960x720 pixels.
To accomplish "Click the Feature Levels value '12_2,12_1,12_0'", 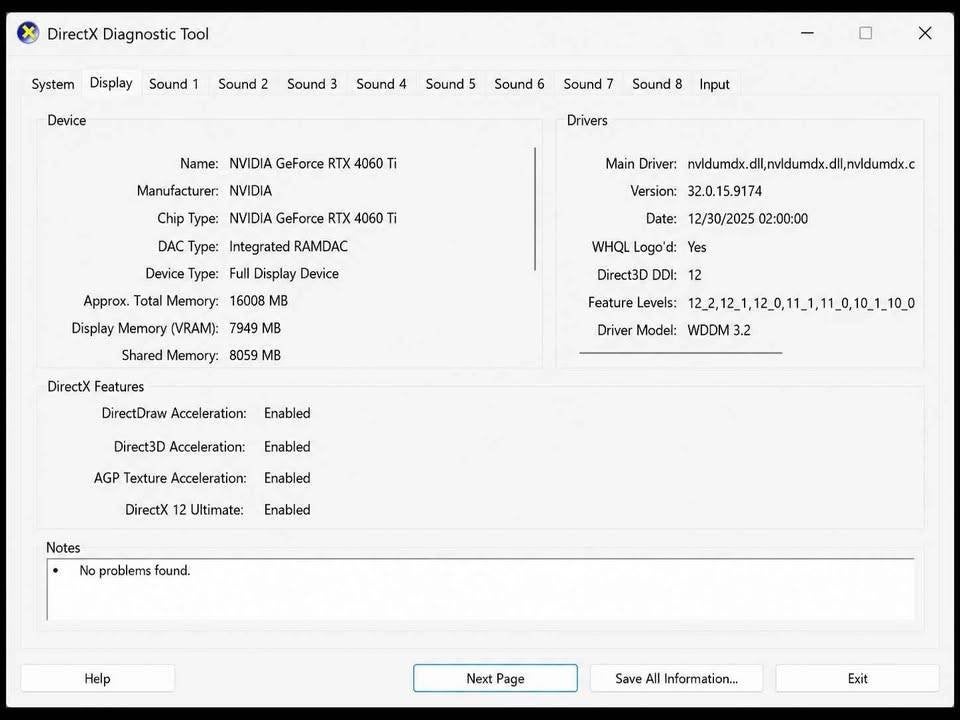I will click(801, 303).
